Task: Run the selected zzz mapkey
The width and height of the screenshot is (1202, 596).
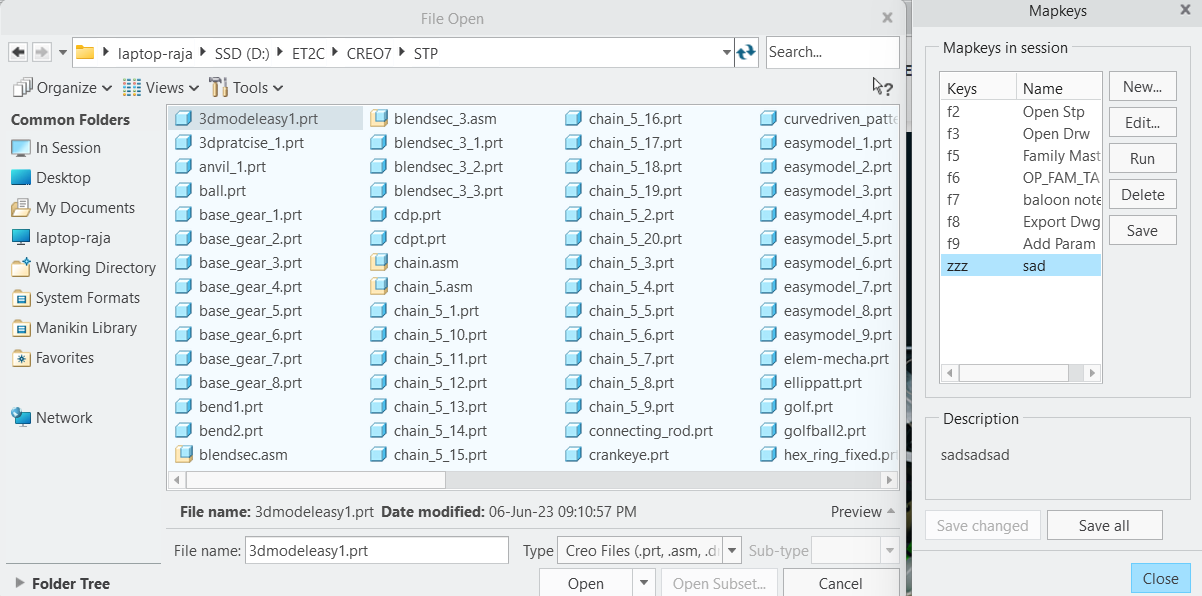Action: 1142,157
